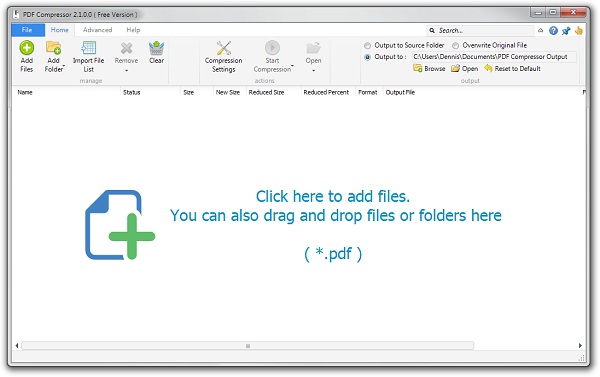Open Compression Settings tools icon

[x=223, y=48]
